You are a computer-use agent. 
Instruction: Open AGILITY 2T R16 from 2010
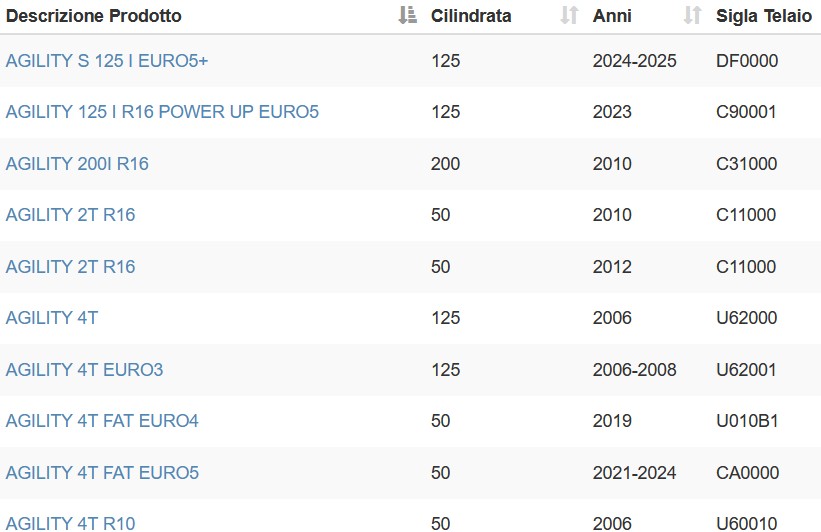[x=70, y=215]
